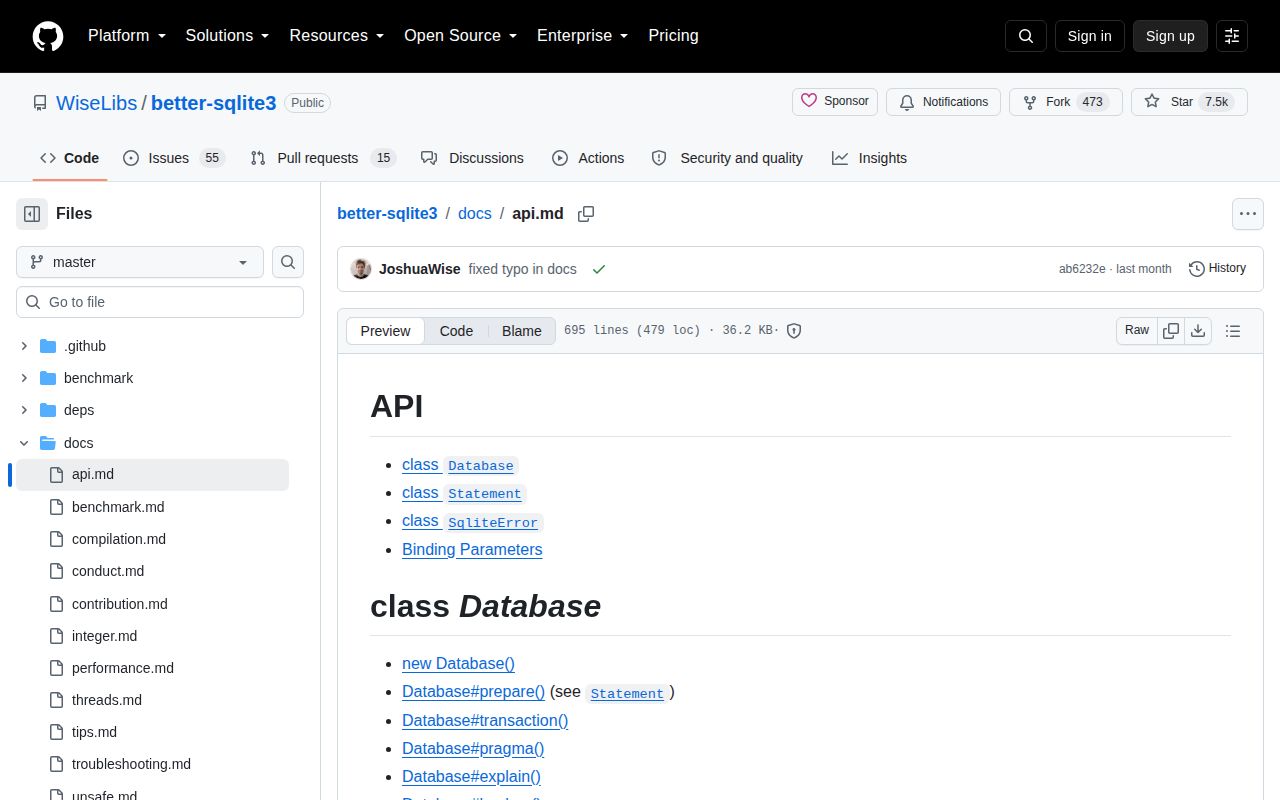Viewport: 1280px width, 800px height.
Task: Open the Issues tab
Action: (174, 158)
